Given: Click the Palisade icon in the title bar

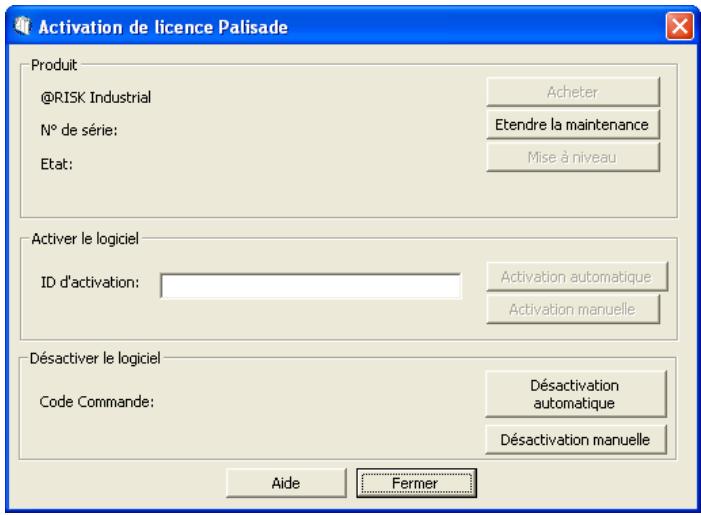Looking at the screenshot, I should coord(22,25).
